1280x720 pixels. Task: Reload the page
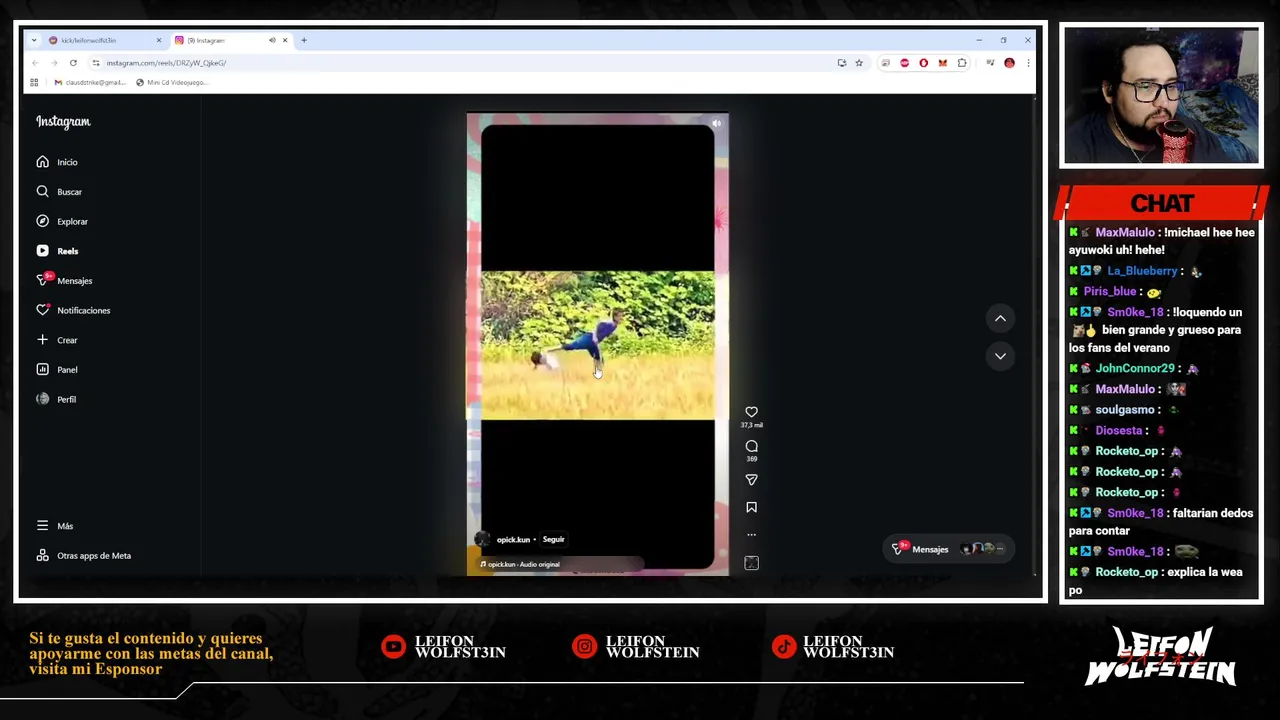[72, 63]
